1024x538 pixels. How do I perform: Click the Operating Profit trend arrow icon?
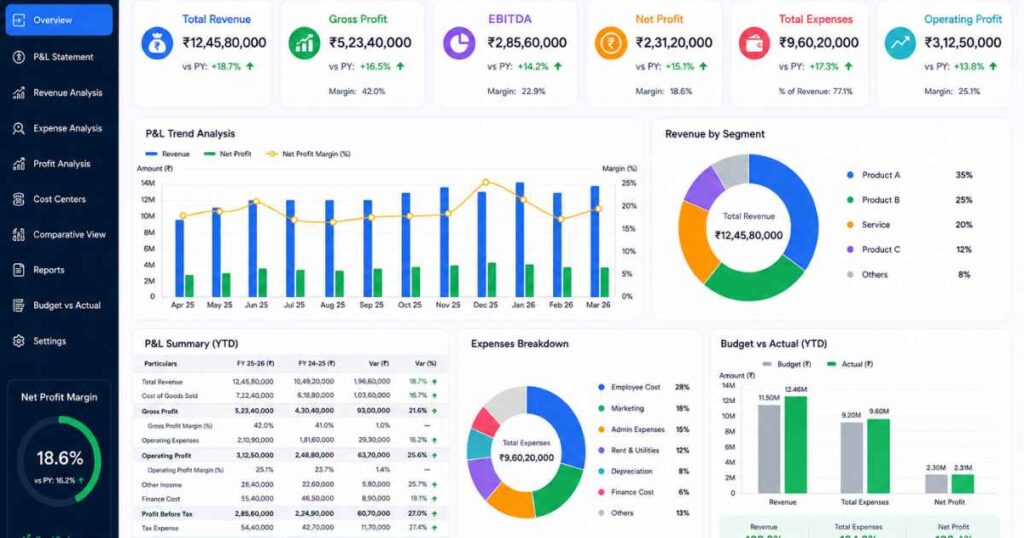pos(901,44)
